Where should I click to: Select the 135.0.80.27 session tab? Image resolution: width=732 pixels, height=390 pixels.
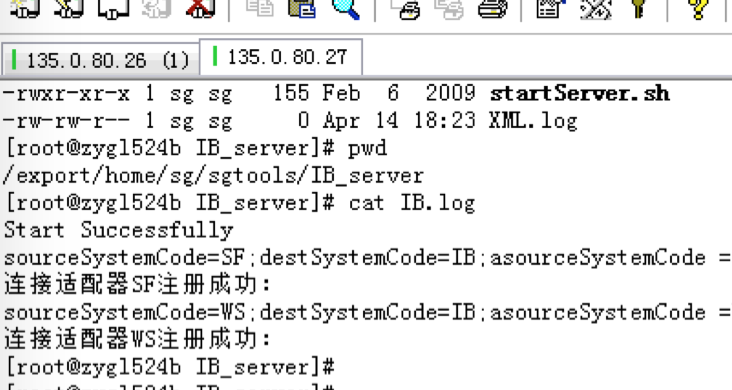[281, 57]
